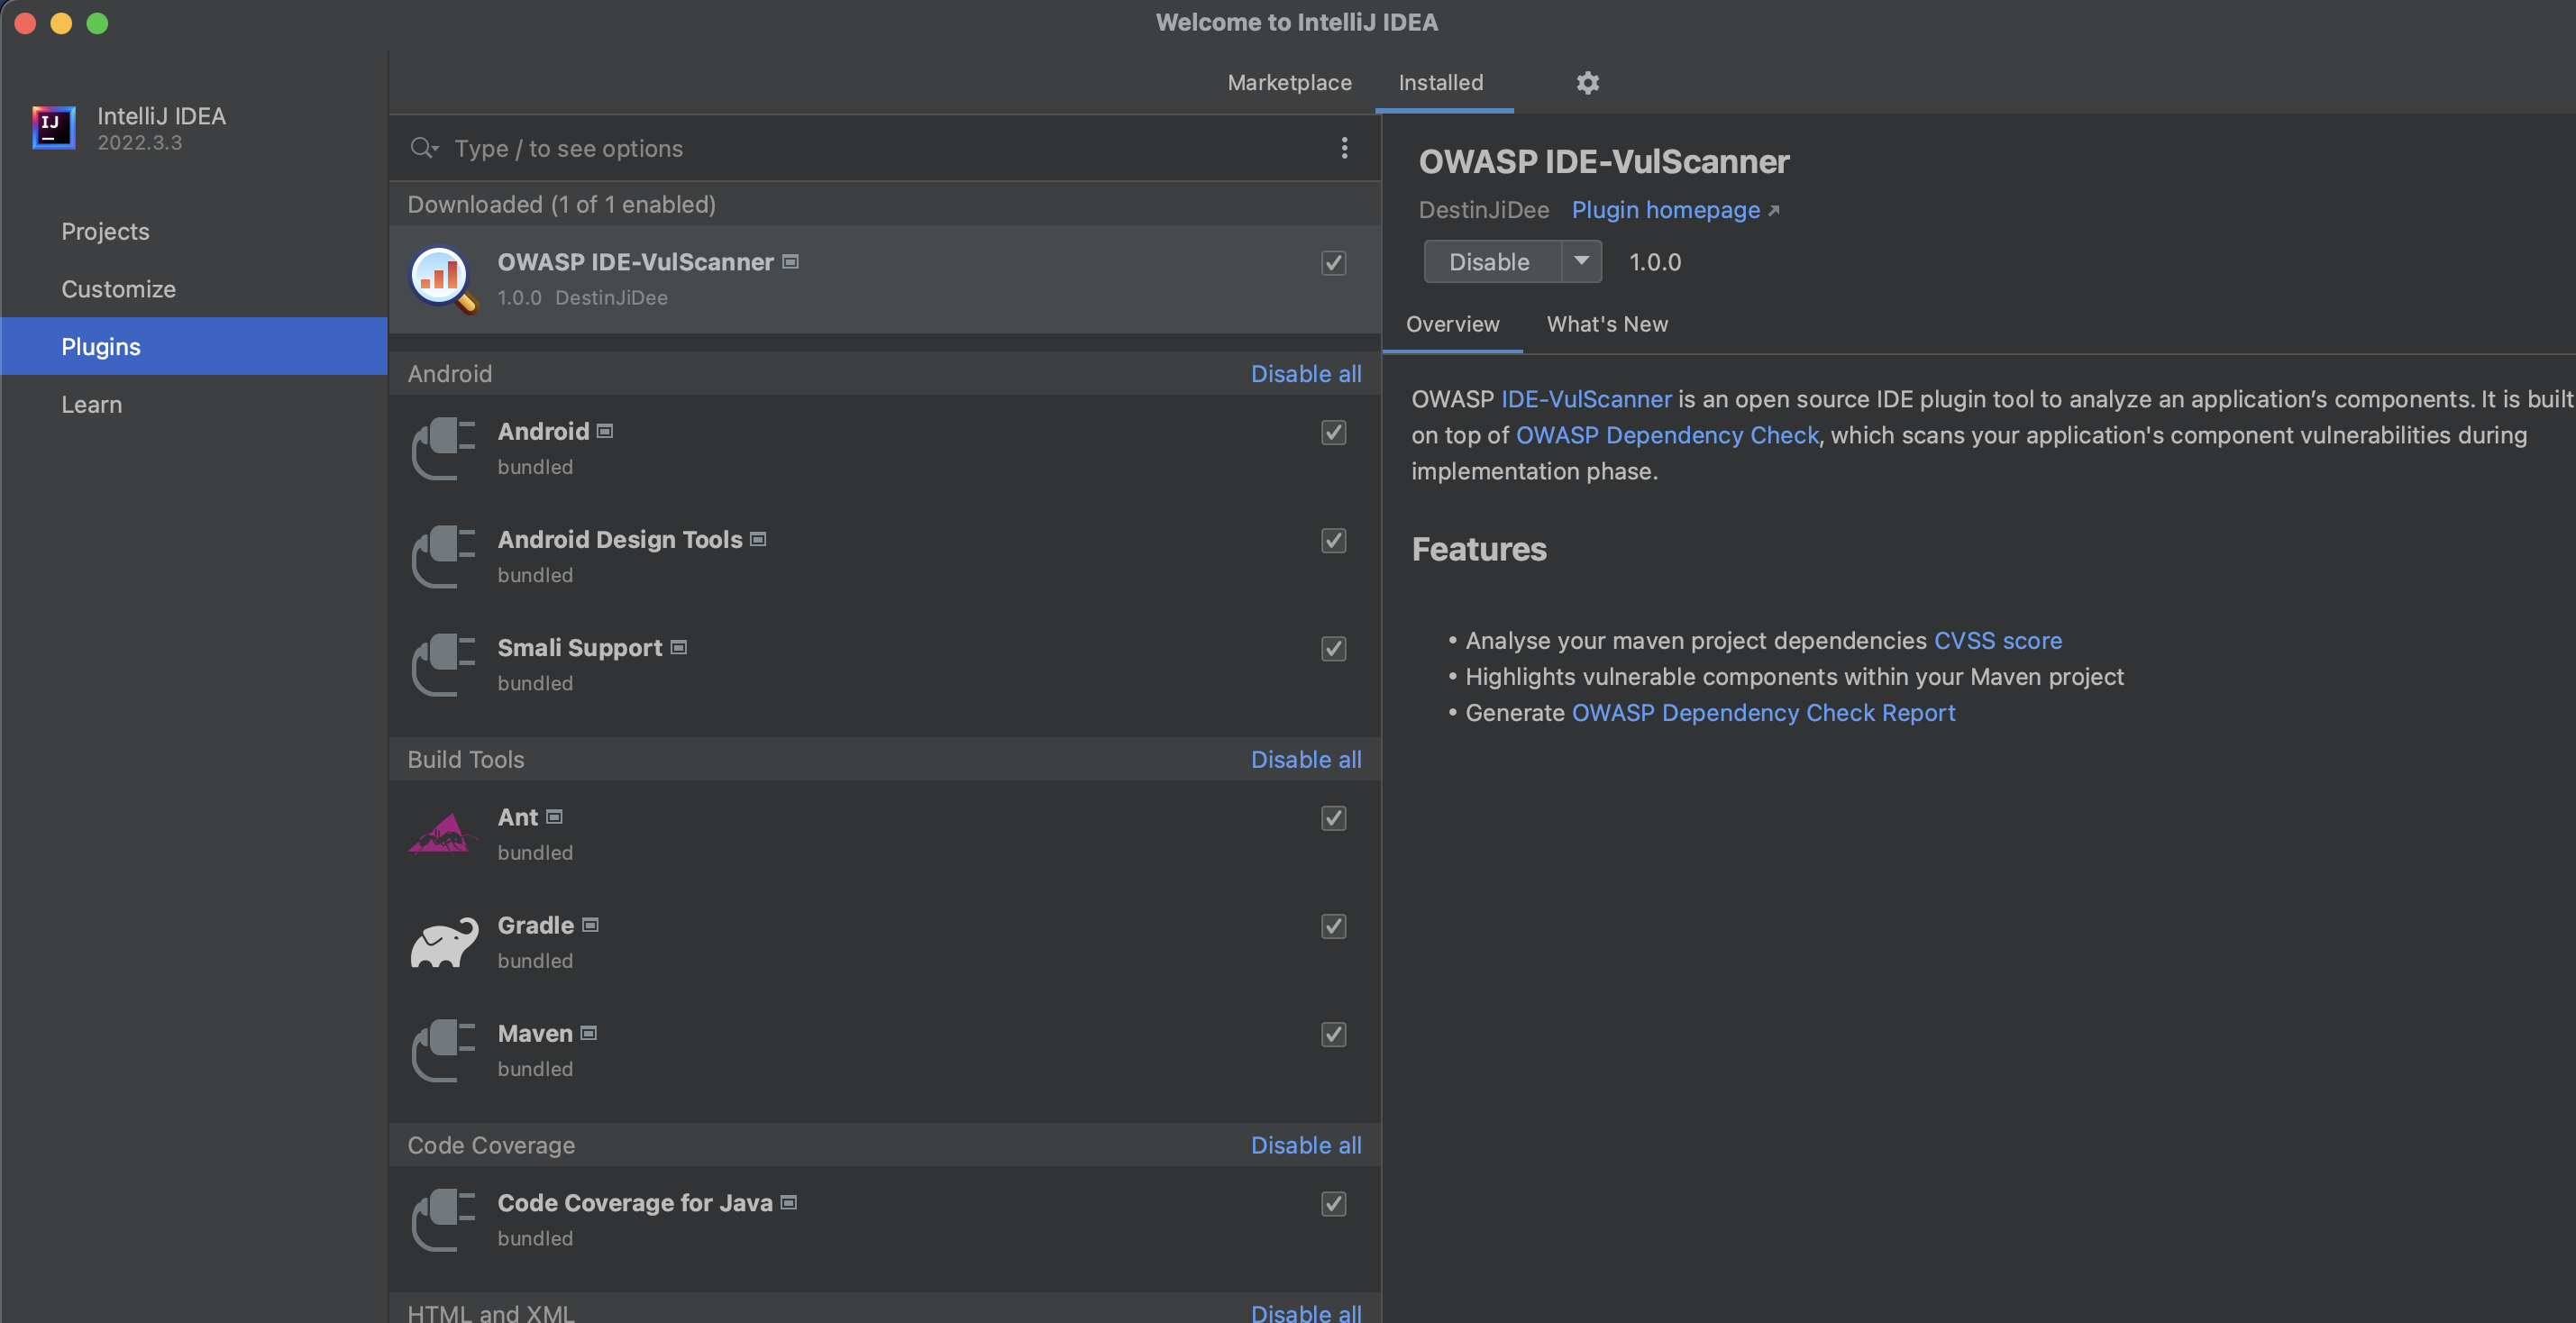Select the Code Coverage for Java row
This screenshot has width=2576, height=1323.
884,1220
